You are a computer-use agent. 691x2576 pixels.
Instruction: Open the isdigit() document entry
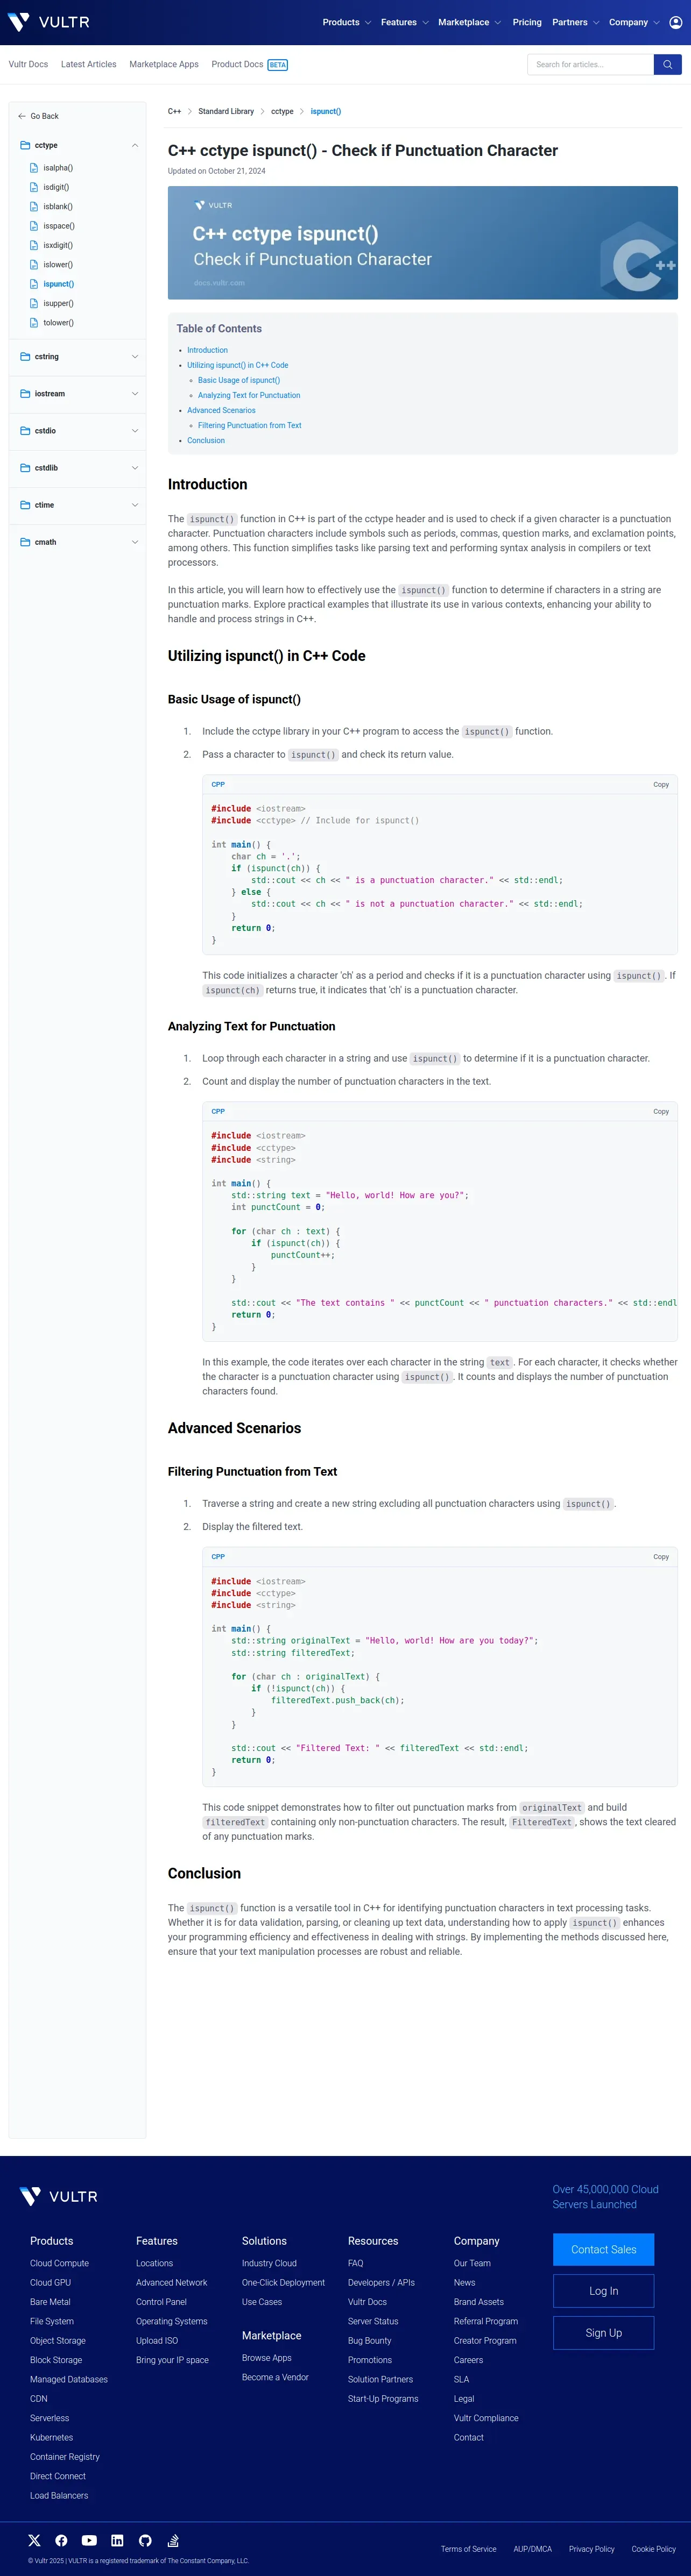(x=56, y=187)
